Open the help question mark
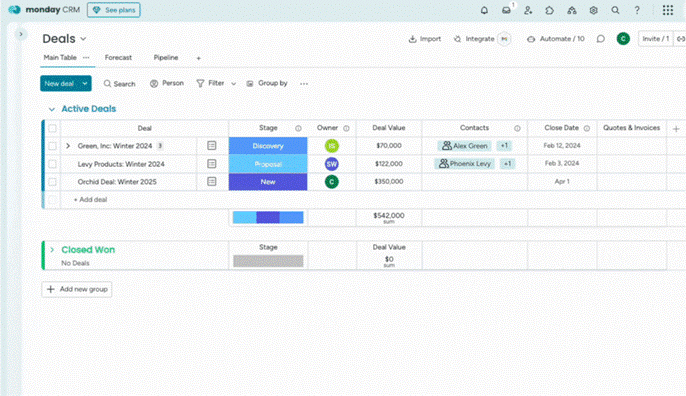 pyautogui.click(x=637, y=10)
